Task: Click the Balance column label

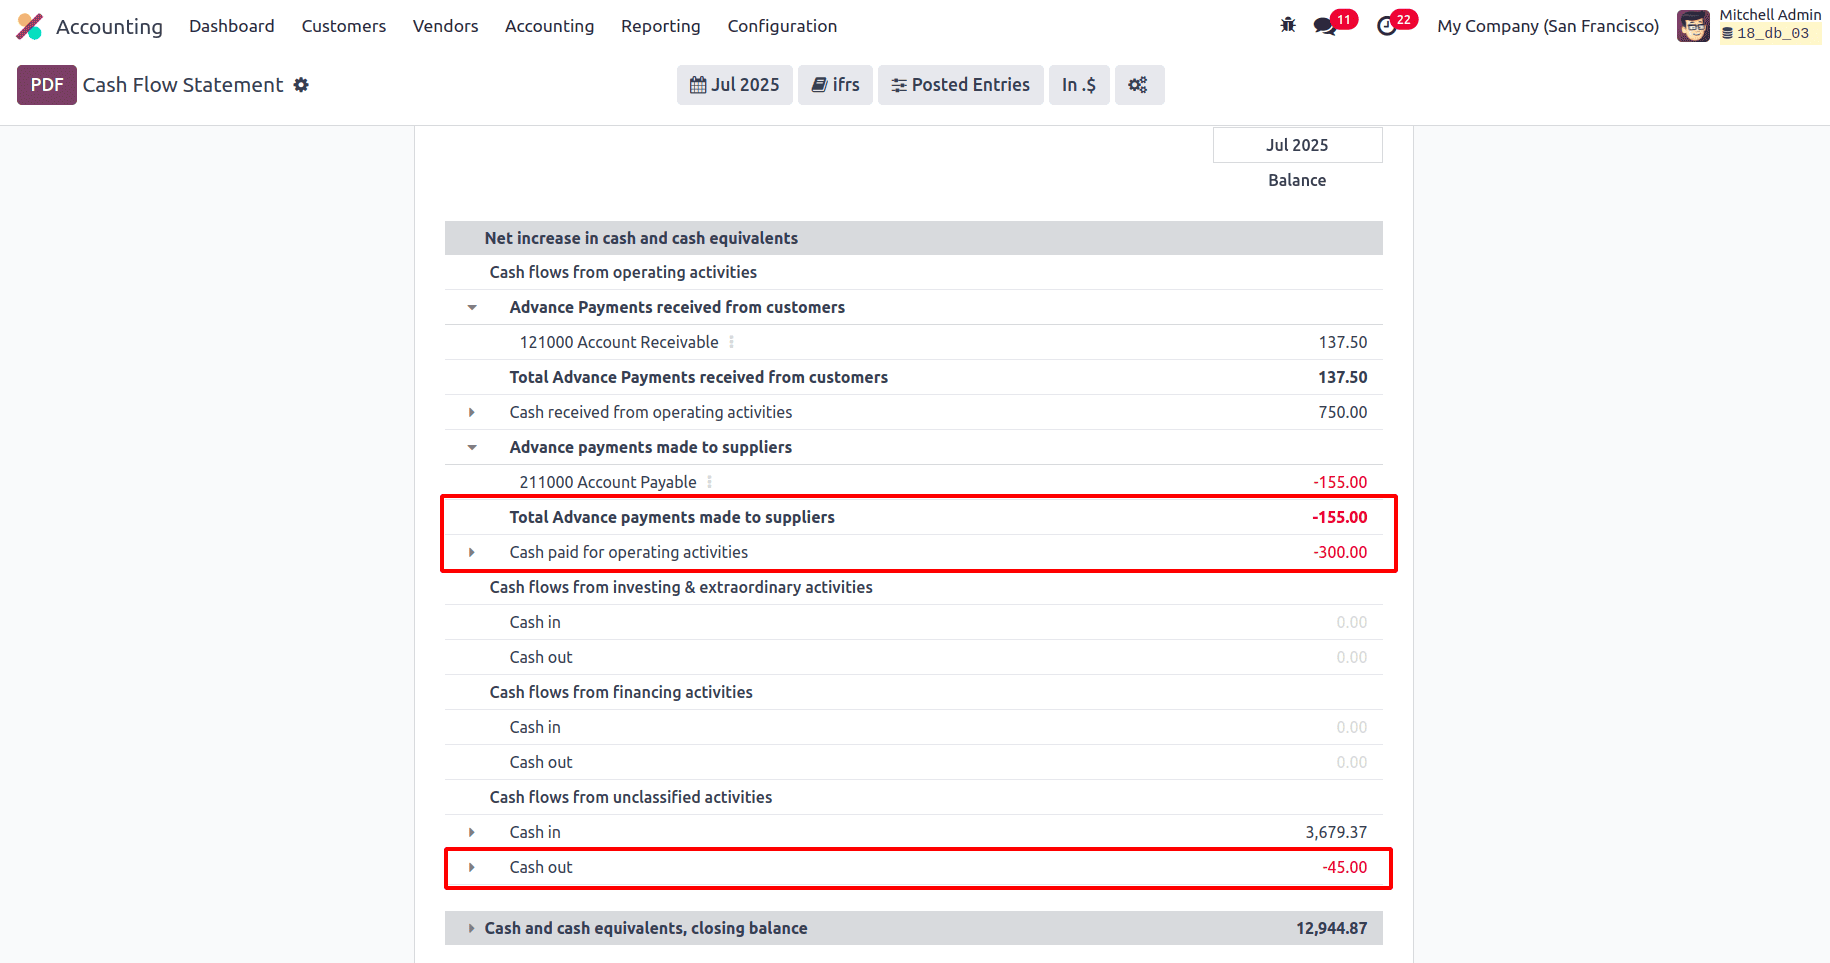Action: [1297, 180]
